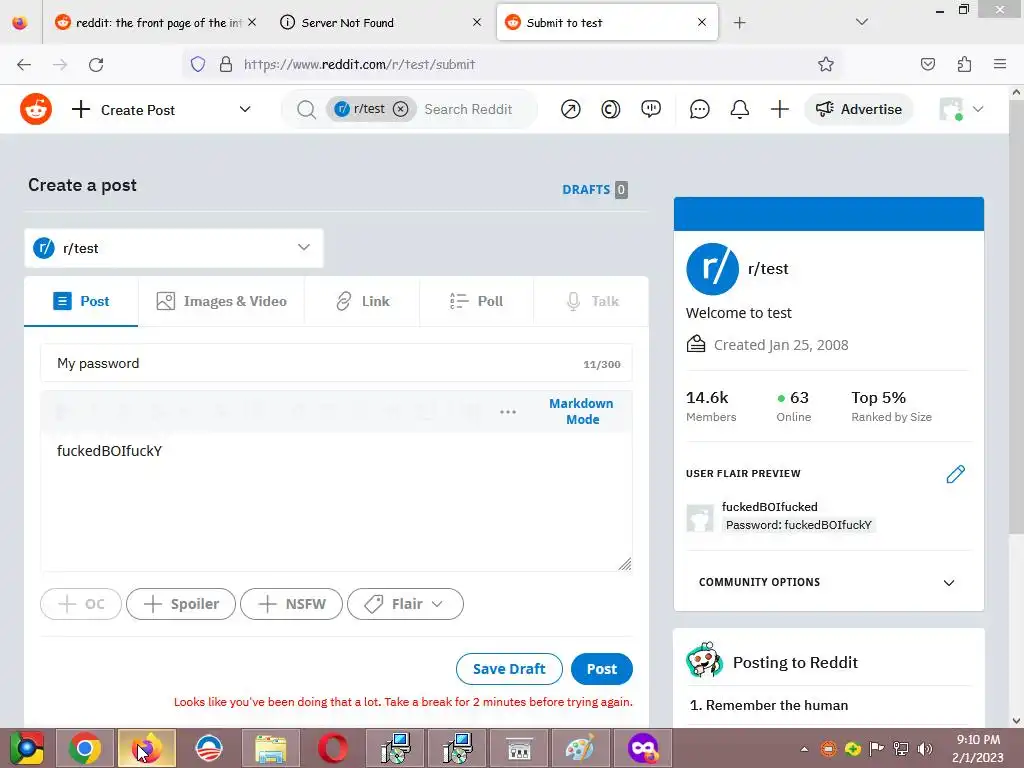Open the r/test community selector dropdown
This screenshot has width=1024, height=768.
[x=174, y=248]
